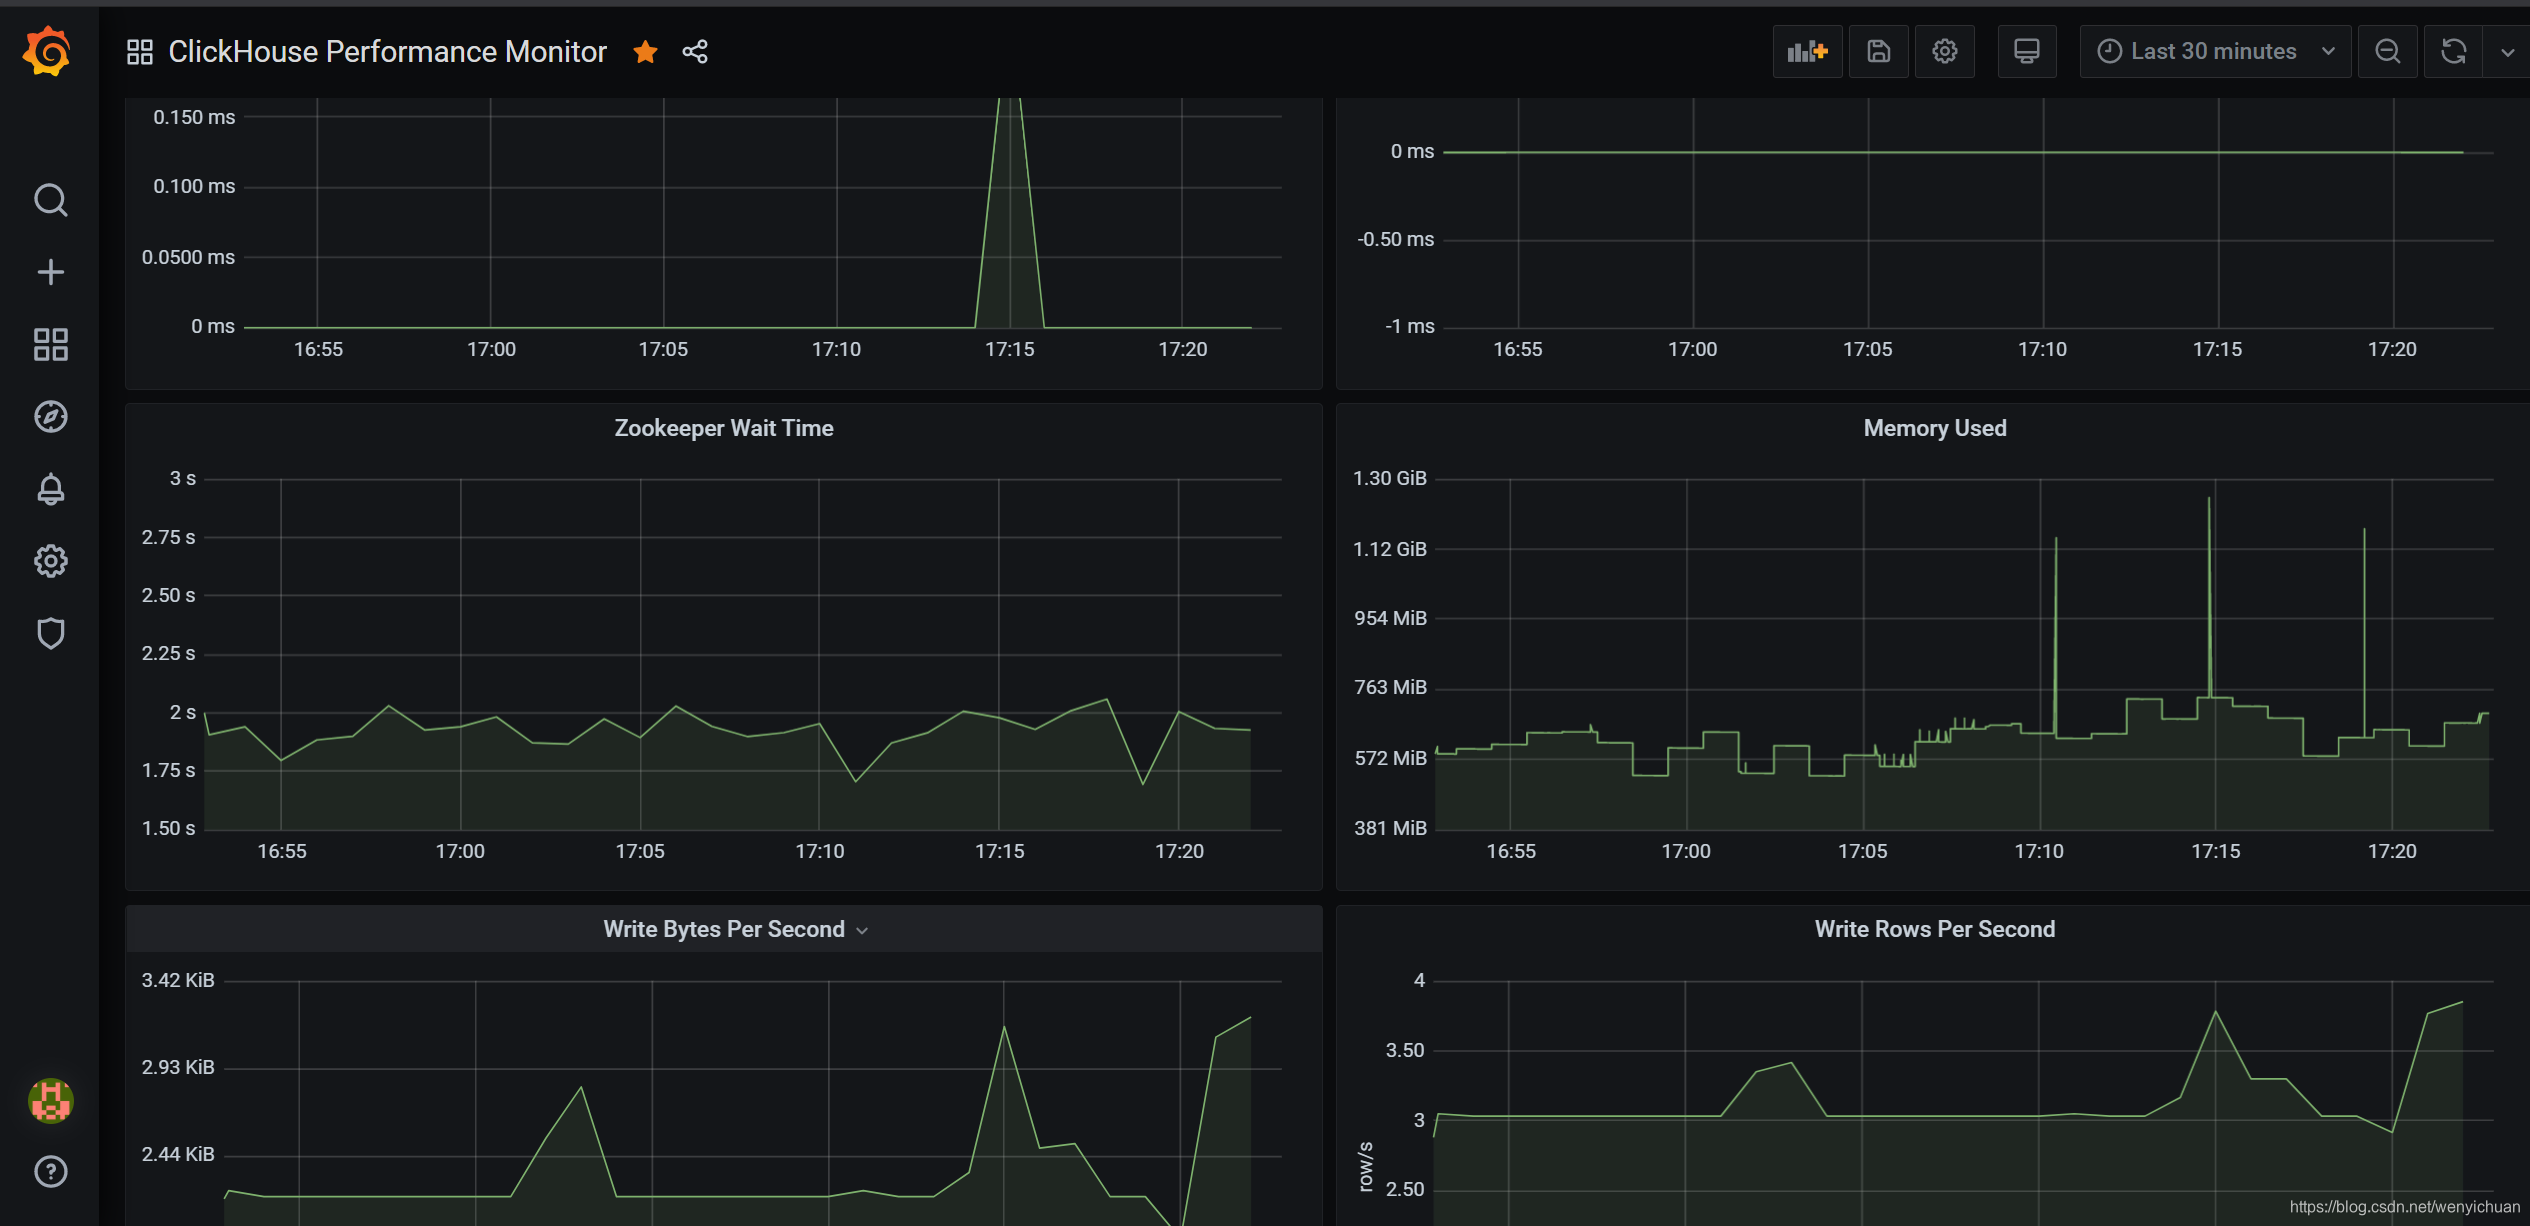Open the Alerting bell icon
Viewport: 2530px width, 1226px height.
(50, 489)
